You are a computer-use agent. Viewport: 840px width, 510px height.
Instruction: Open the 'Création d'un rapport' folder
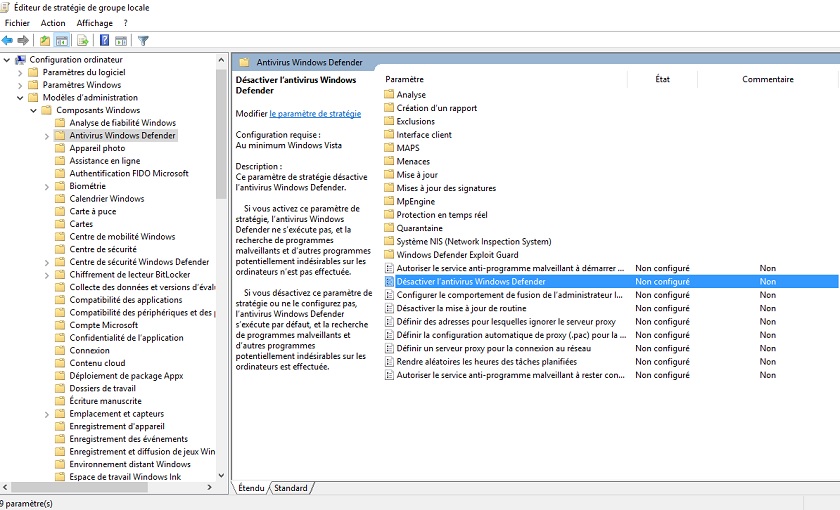436,108
